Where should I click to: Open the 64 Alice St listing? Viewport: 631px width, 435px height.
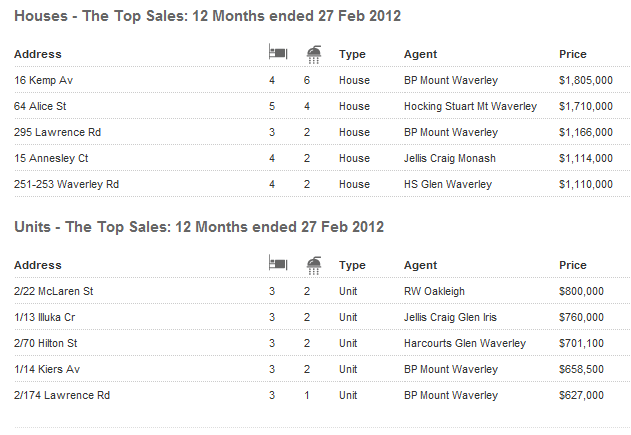(x=40, y=106)
